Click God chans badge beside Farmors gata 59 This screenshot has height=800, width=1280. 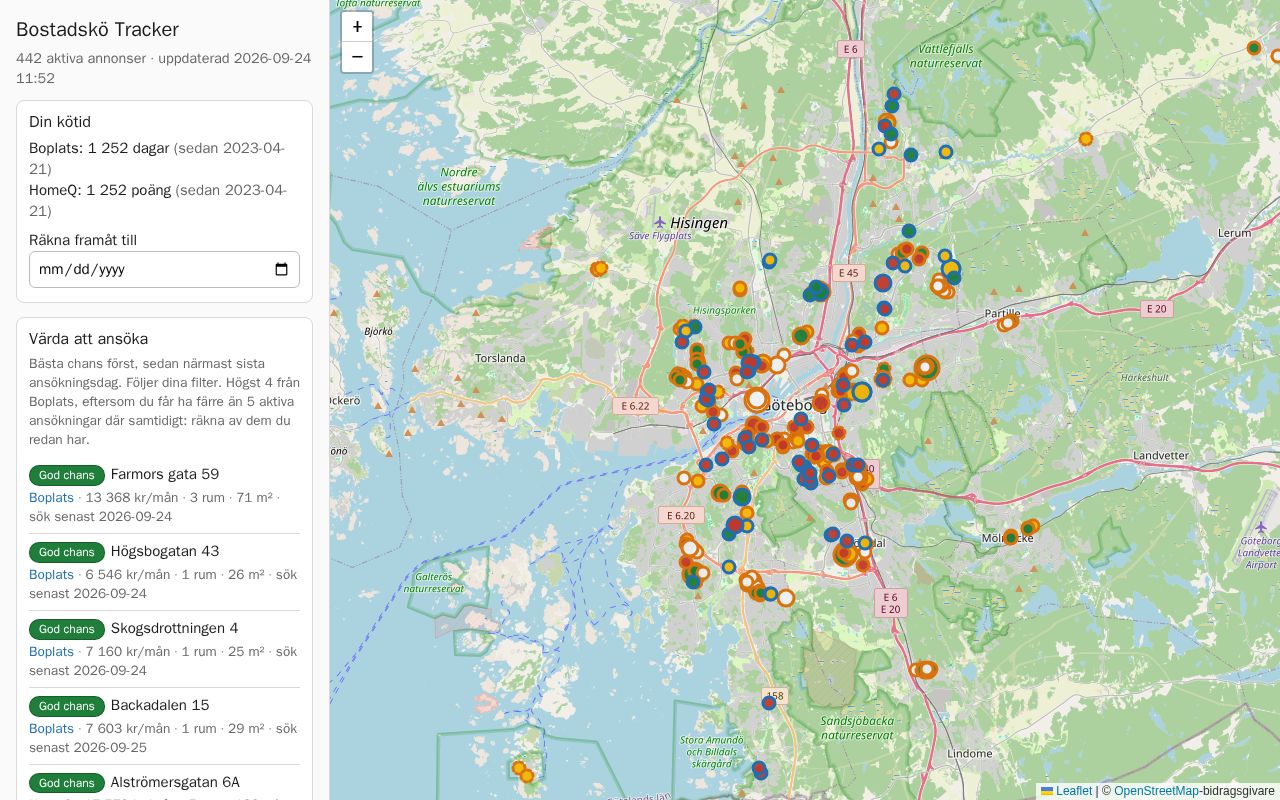point(67,475)
